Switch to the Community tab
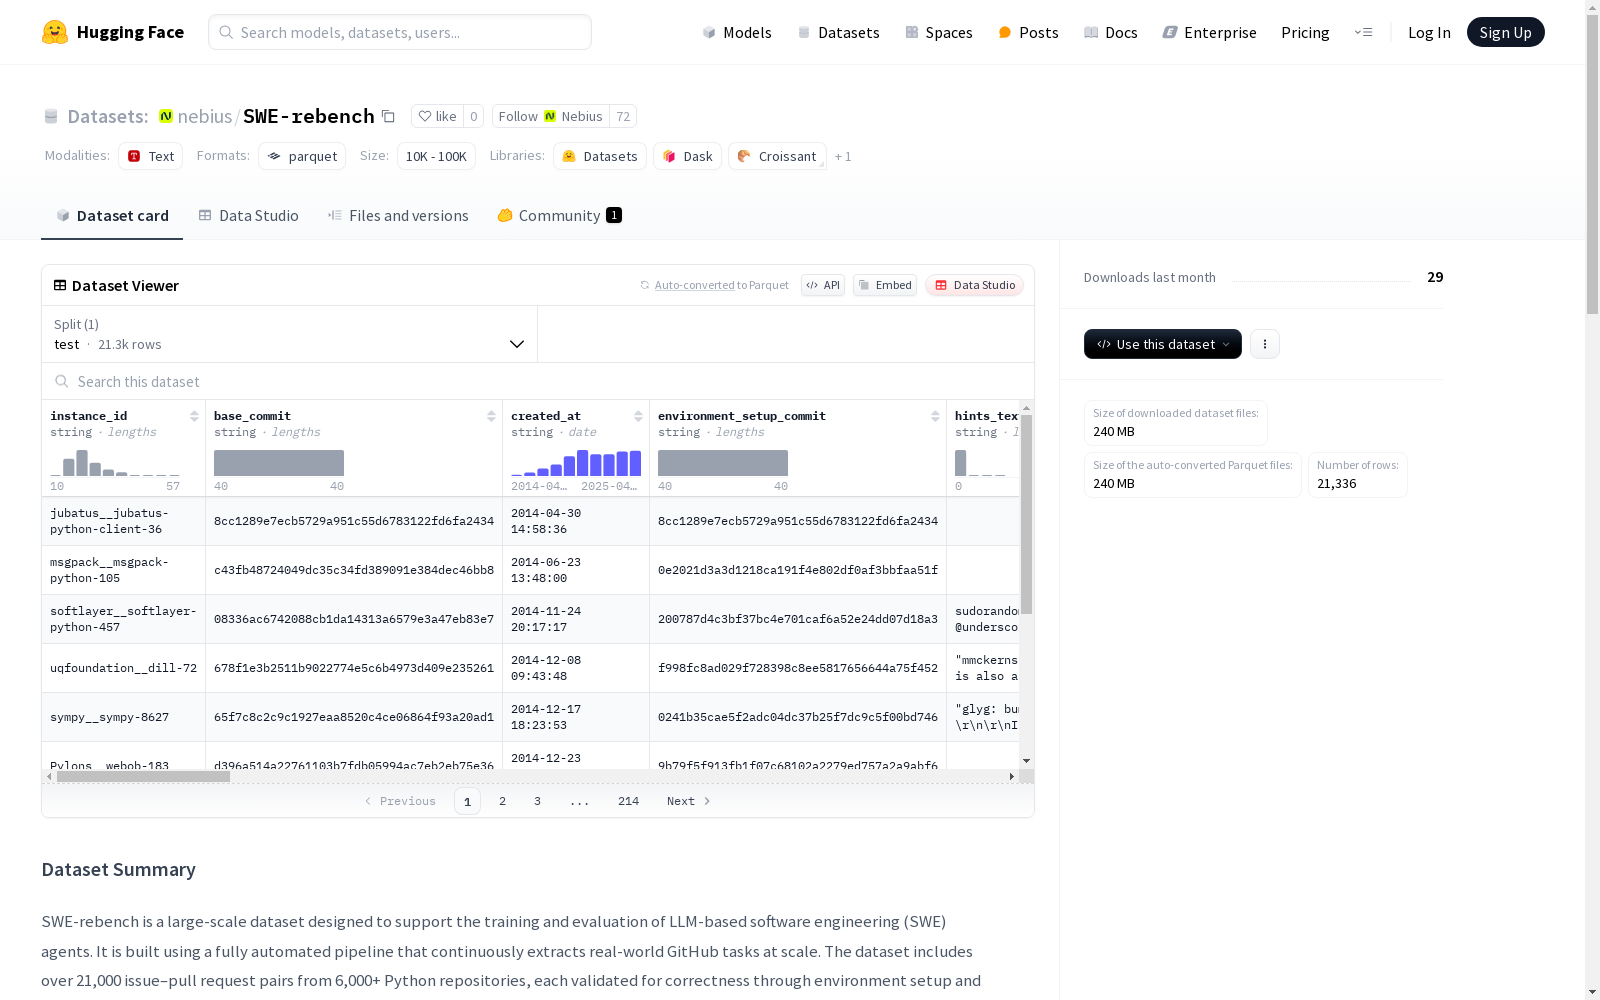 point(560,215)
